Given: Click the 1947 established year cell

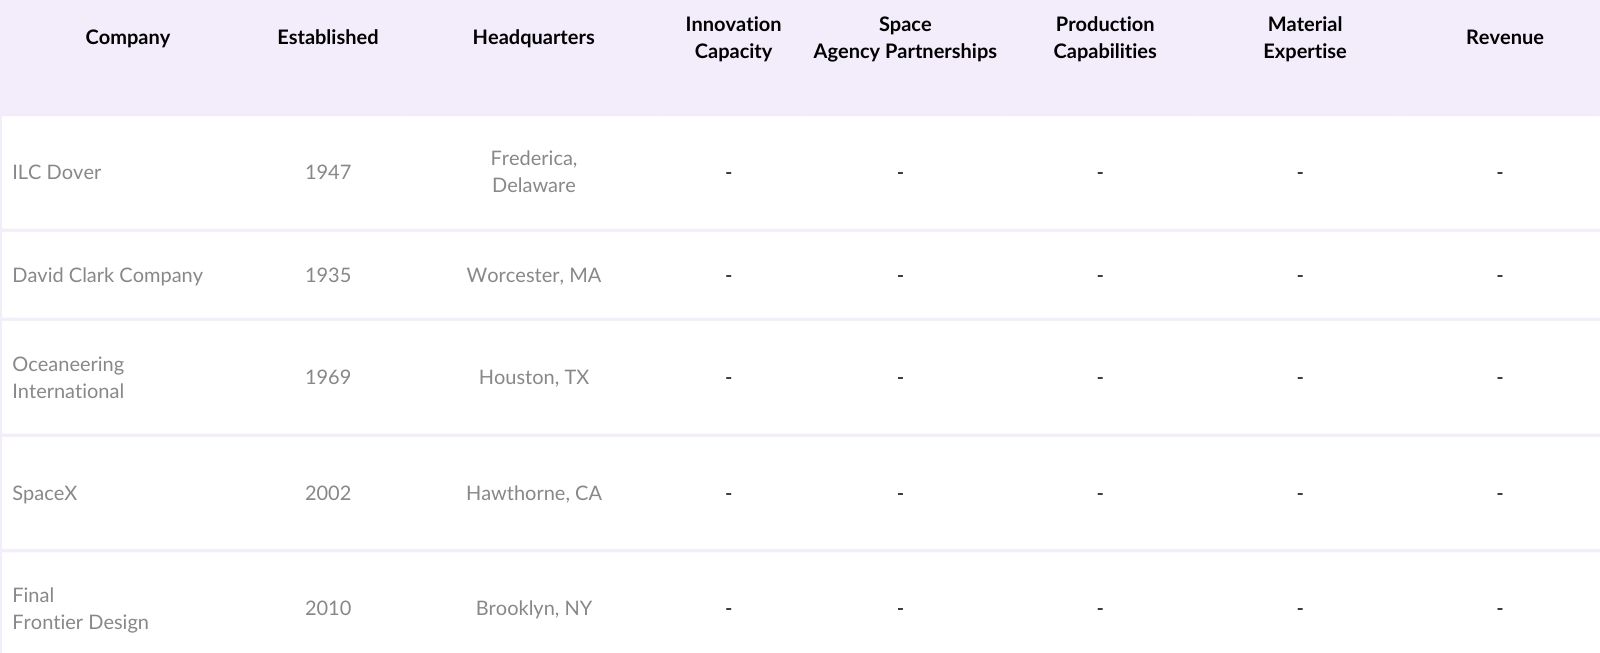Looking at the screenshot, I should [x=328, y=172].
